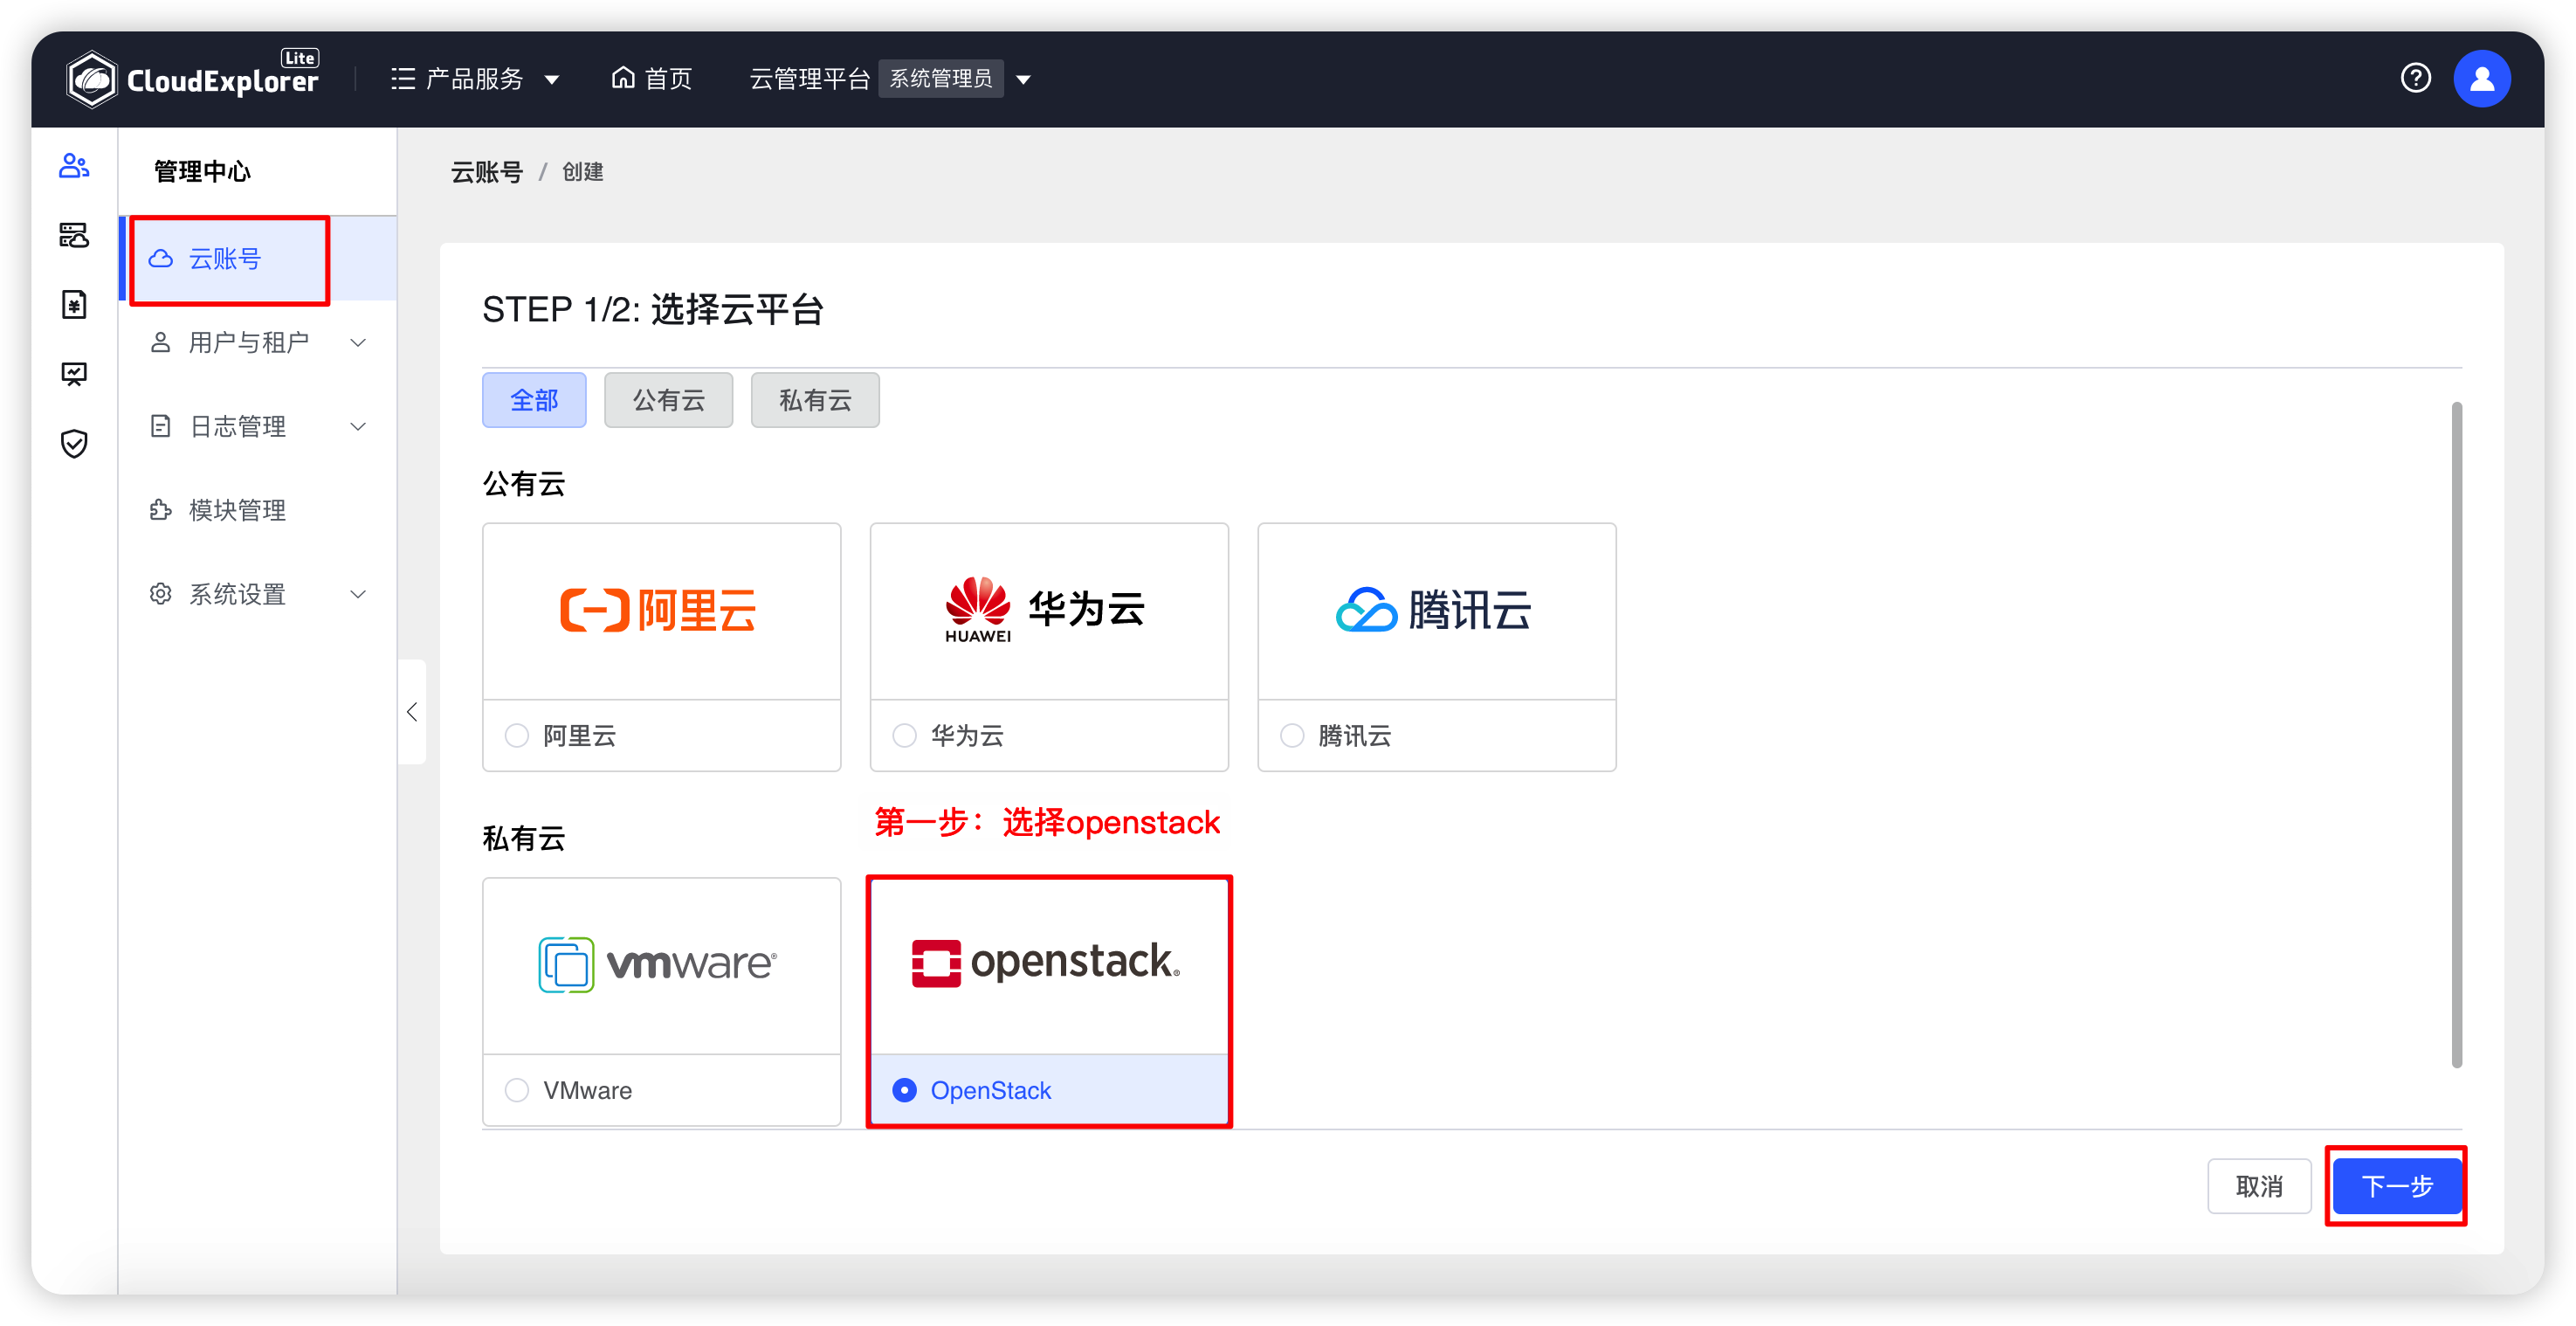The height and width of the screenshot is (1326, 2576).
Task: Click the 下一步 button
Action: point(2396,1187)
